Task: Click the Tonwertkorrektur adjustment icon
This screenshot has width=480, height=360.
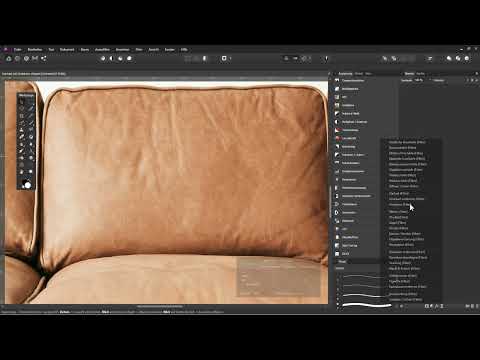Action: [337, 81]
